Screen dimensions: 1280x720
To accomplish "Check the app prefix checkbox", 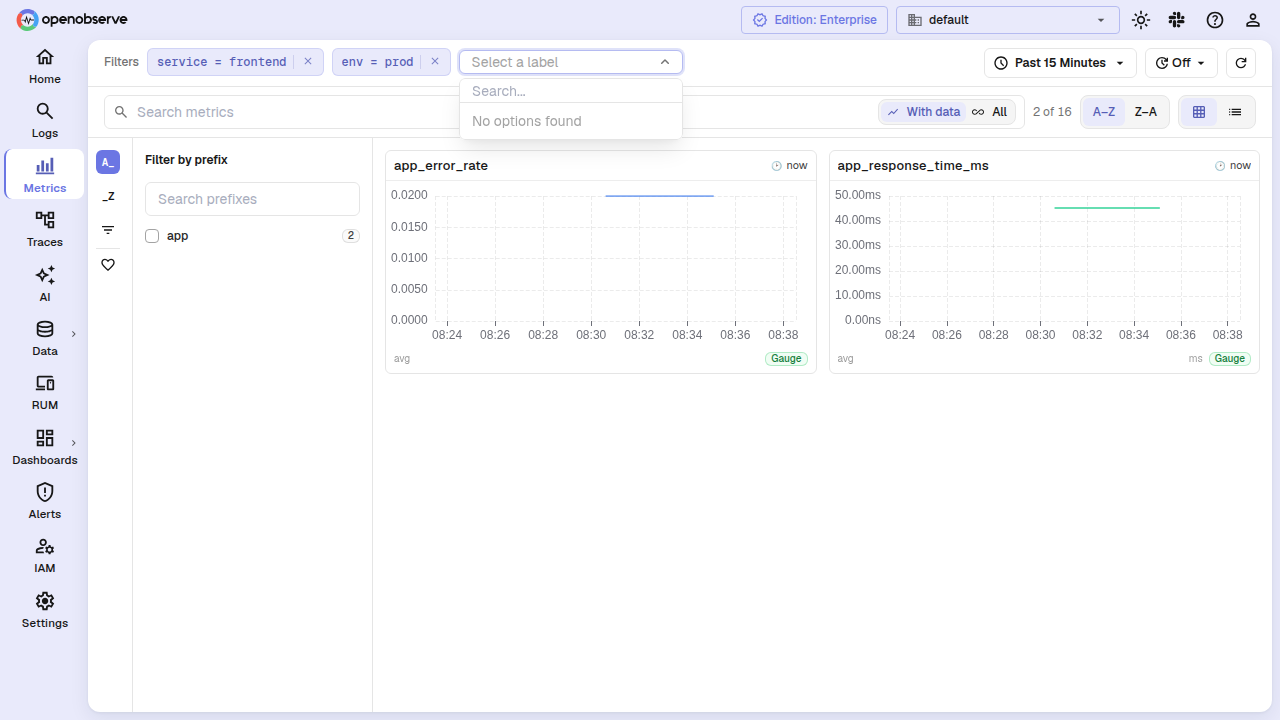I will click(x=152, y=236).
